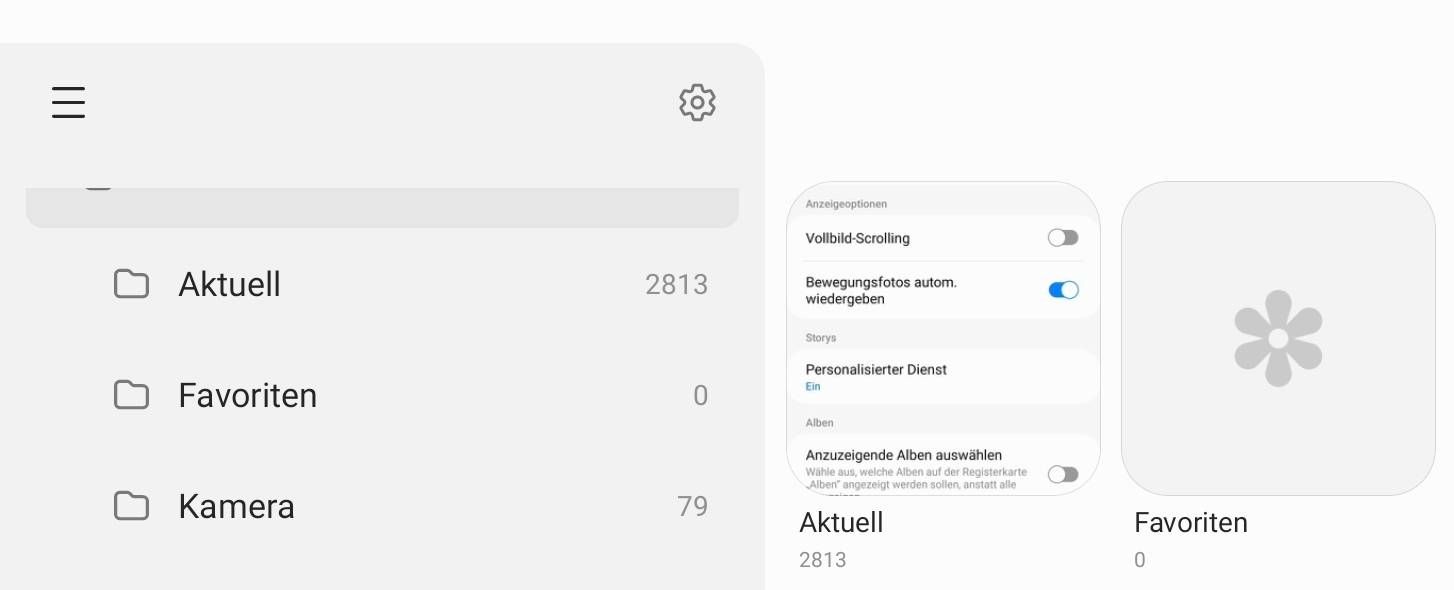The image size is (1454, 590).
Task: Click the Favoriten folder icon
Action: [x=131, y=396]
